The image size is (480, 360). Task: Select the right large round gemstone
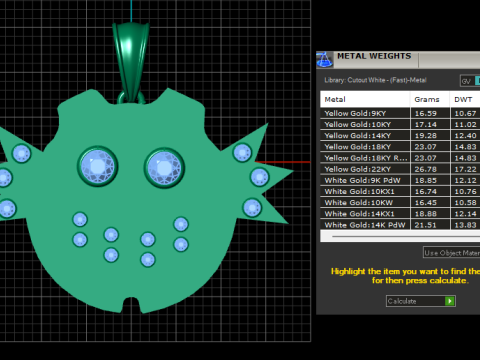(164, 168)
